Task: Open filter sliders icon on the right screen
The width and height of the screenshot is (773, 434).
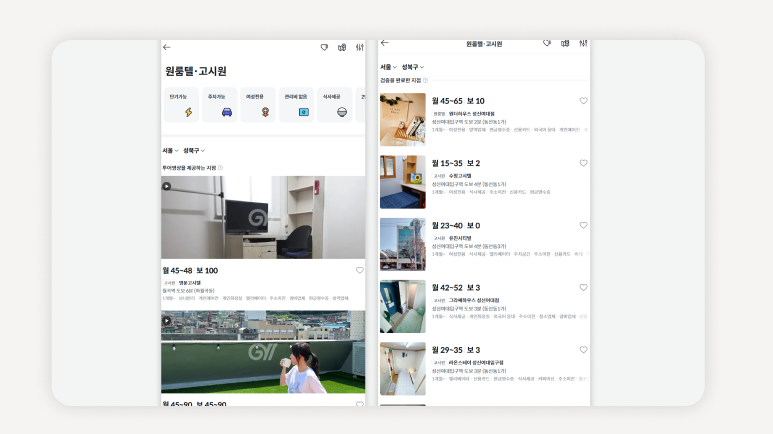Action: (x=583, y=43)
